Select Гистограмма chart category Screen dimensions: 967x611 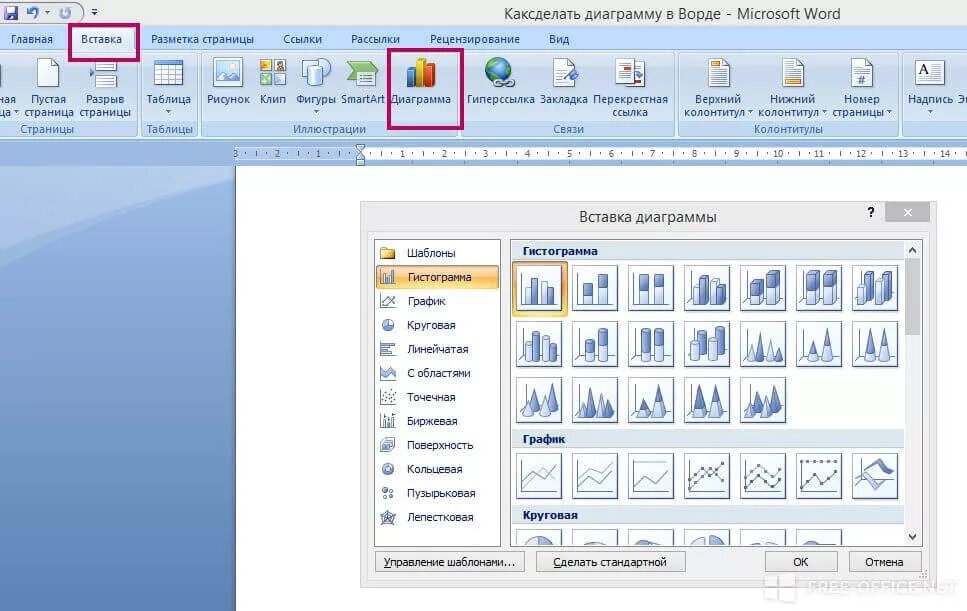pos(437,277)
